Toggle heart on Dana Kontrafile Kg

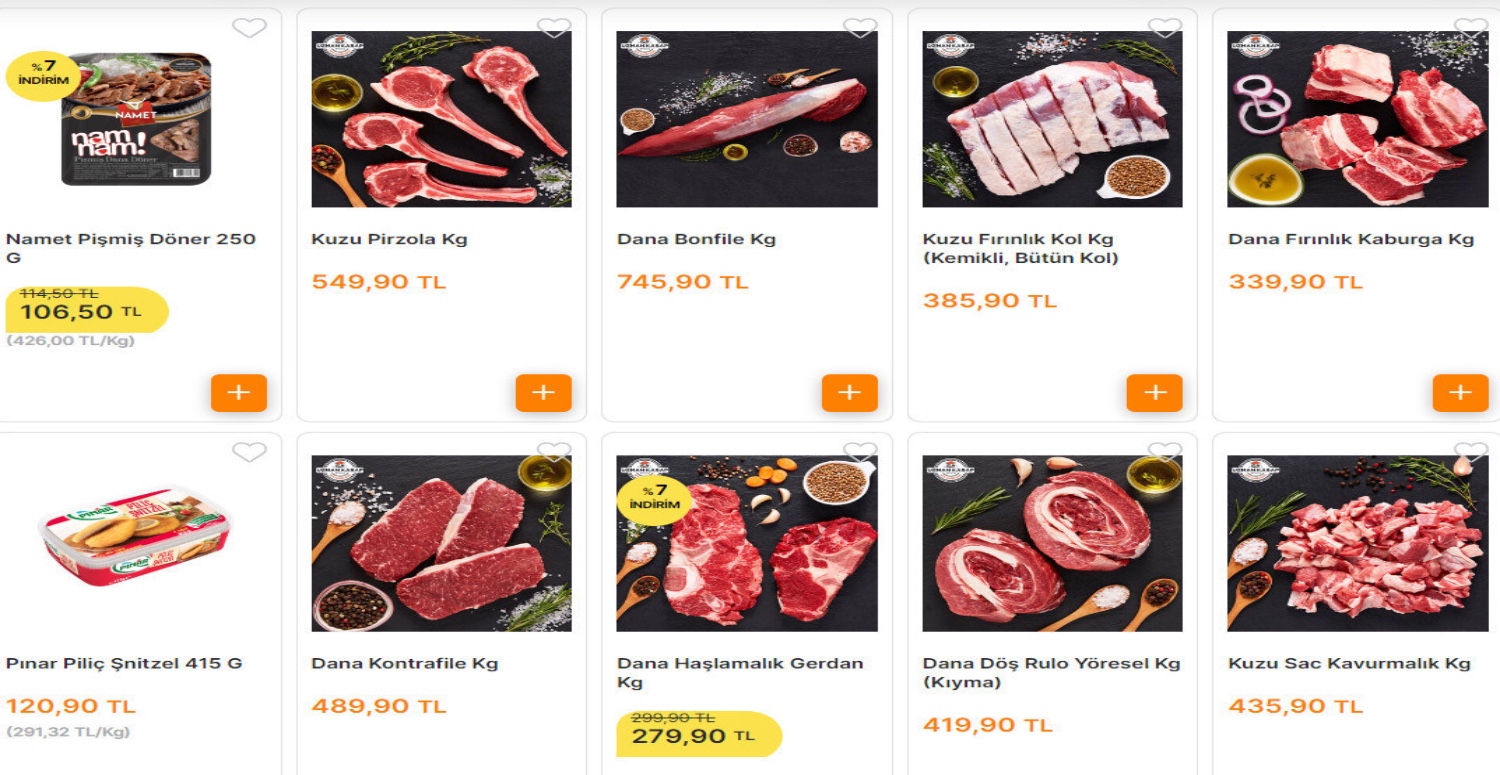tap(554, 453)
